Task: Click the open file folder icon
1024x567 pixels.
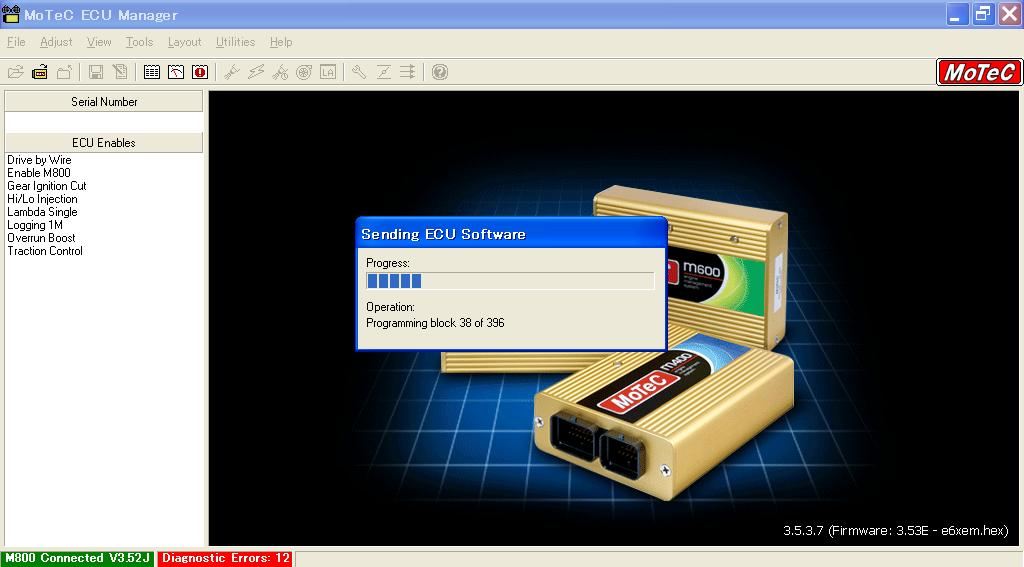Action: (x=16, y=72)
